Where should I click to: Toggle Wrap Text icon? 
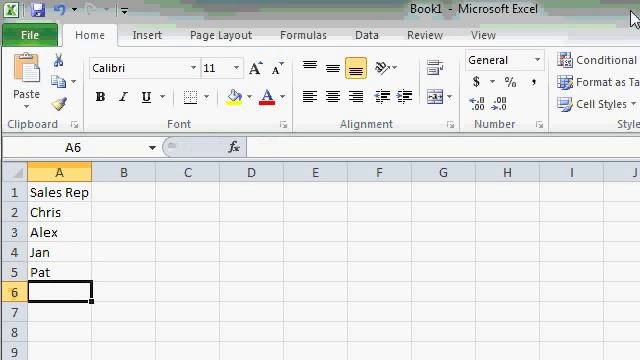[x=435, y=67]
